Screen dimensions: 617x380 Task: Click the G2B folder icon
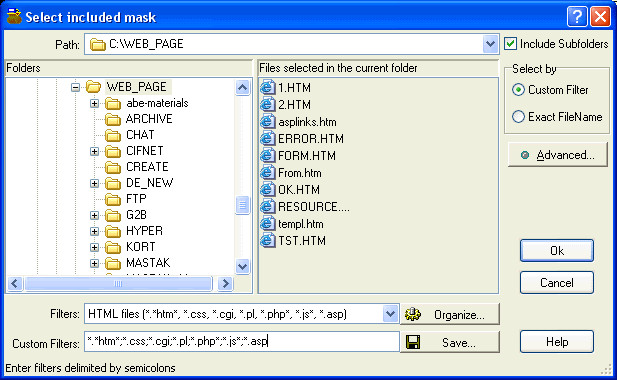point(113,216)
